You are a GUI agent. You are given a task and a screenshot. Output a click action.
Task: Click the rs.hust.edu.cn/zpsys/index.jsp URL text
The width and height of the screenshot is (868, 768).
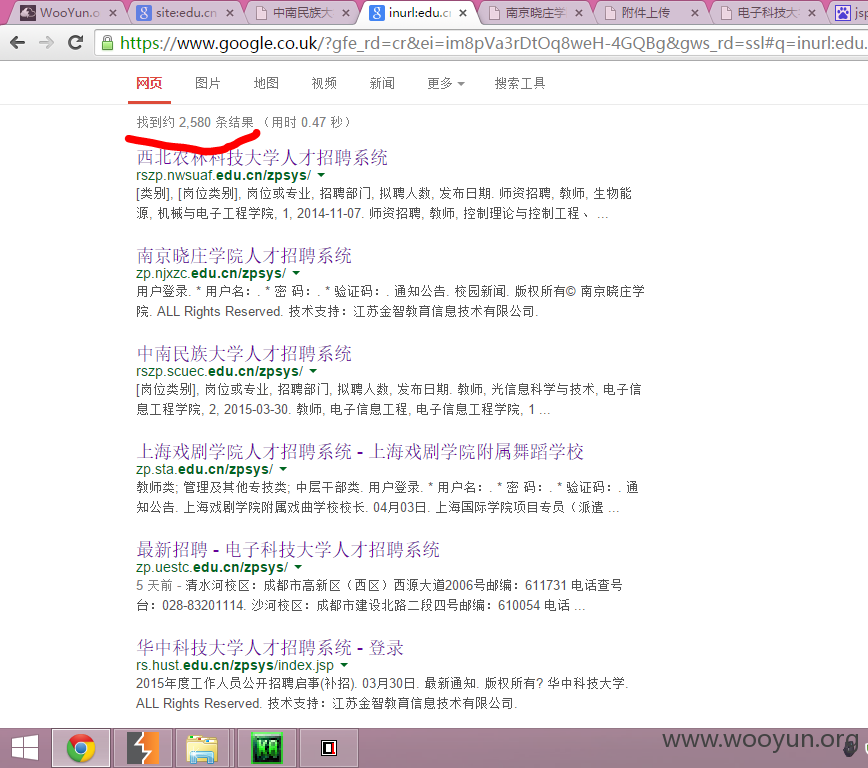coord(235,666)
